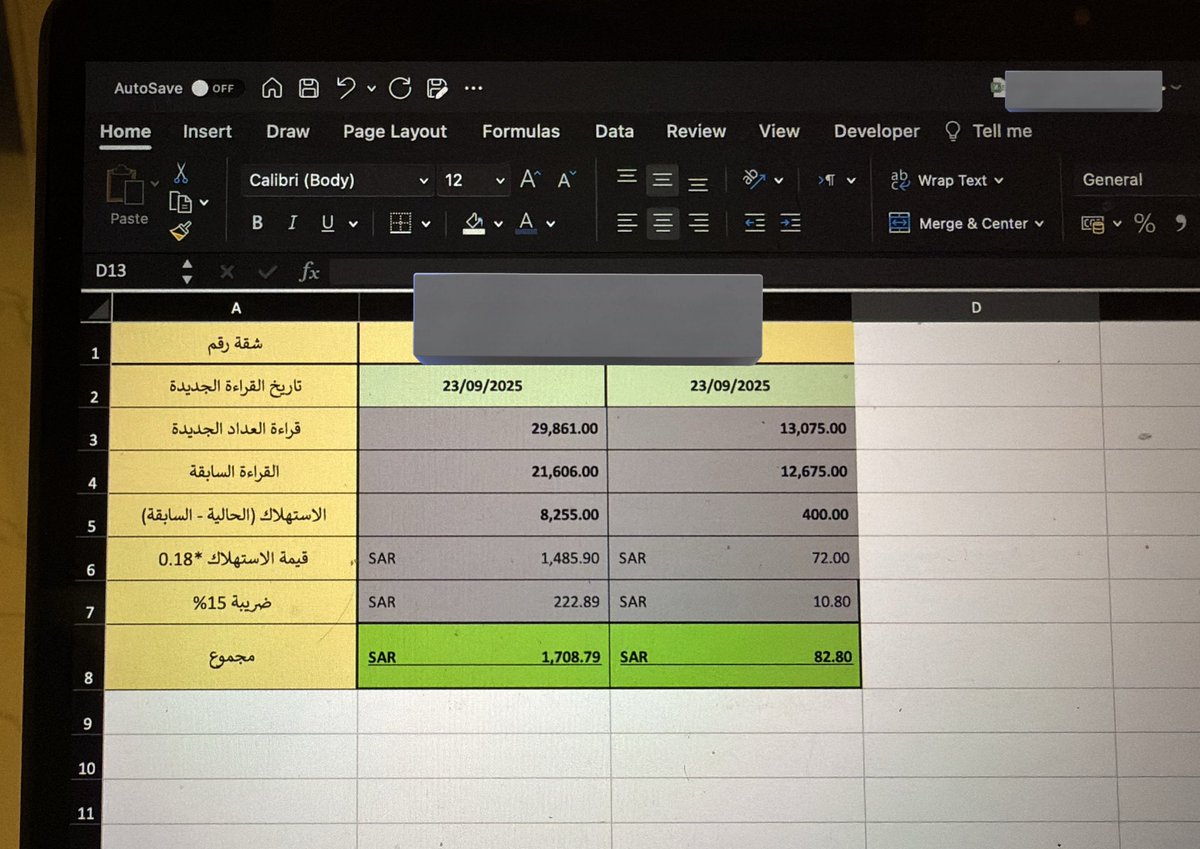The image size is (1200, 849).
Task: Click the Copy icon
Action: [x=180, y=202]
